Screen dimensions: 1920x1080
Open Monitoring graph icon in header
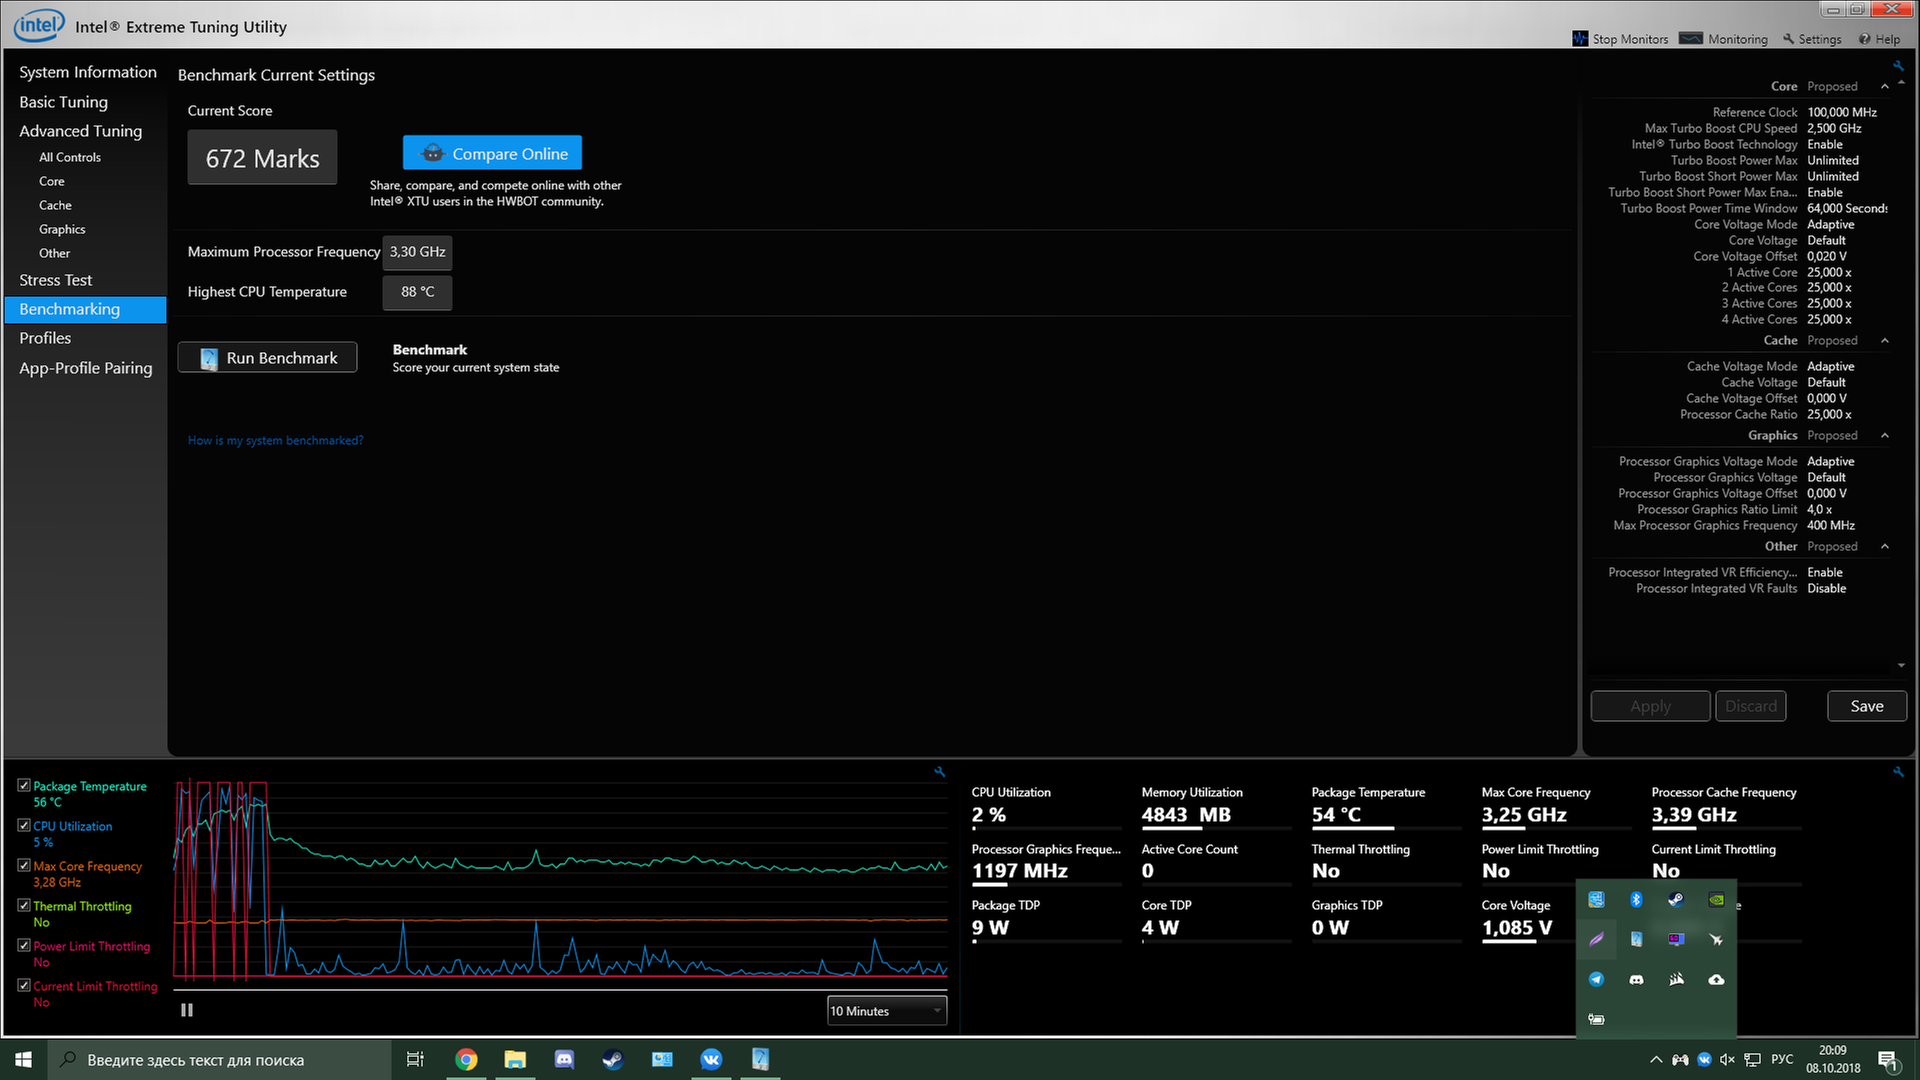(1691, 39)
